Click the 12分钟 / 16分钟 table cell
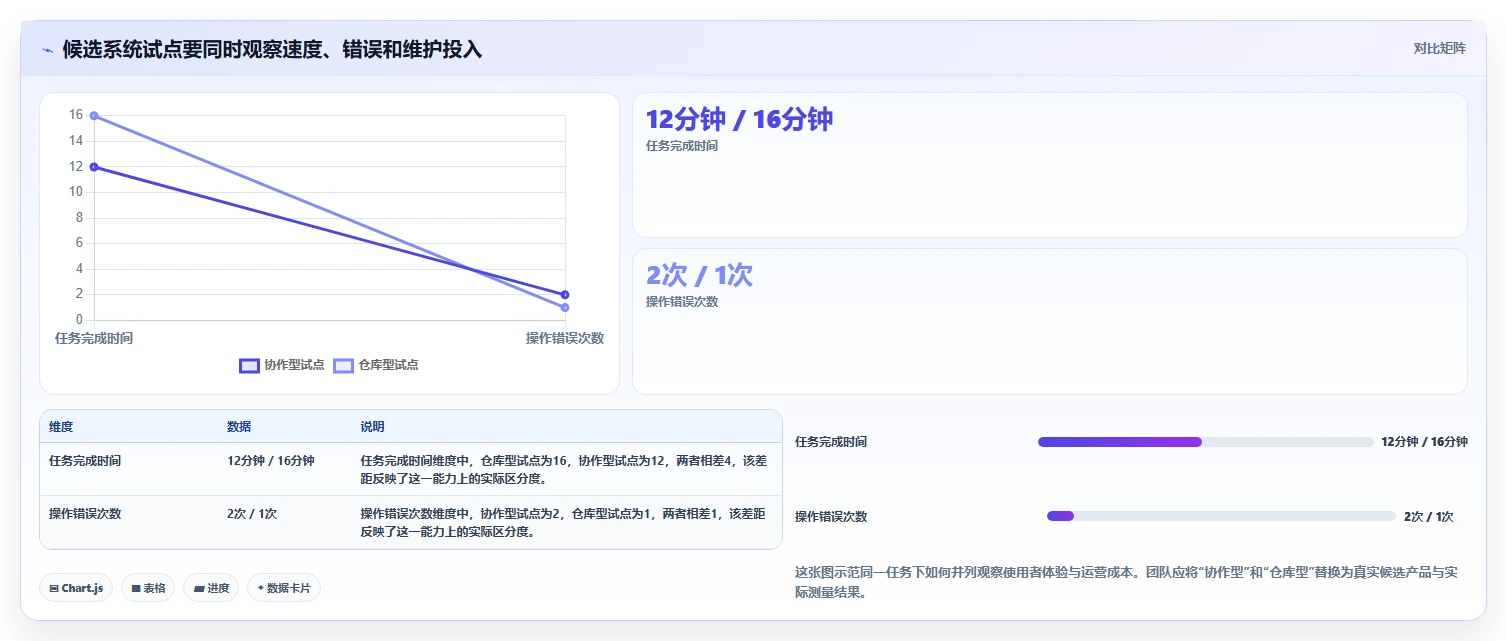1507x641 pixels. [271, 461]
